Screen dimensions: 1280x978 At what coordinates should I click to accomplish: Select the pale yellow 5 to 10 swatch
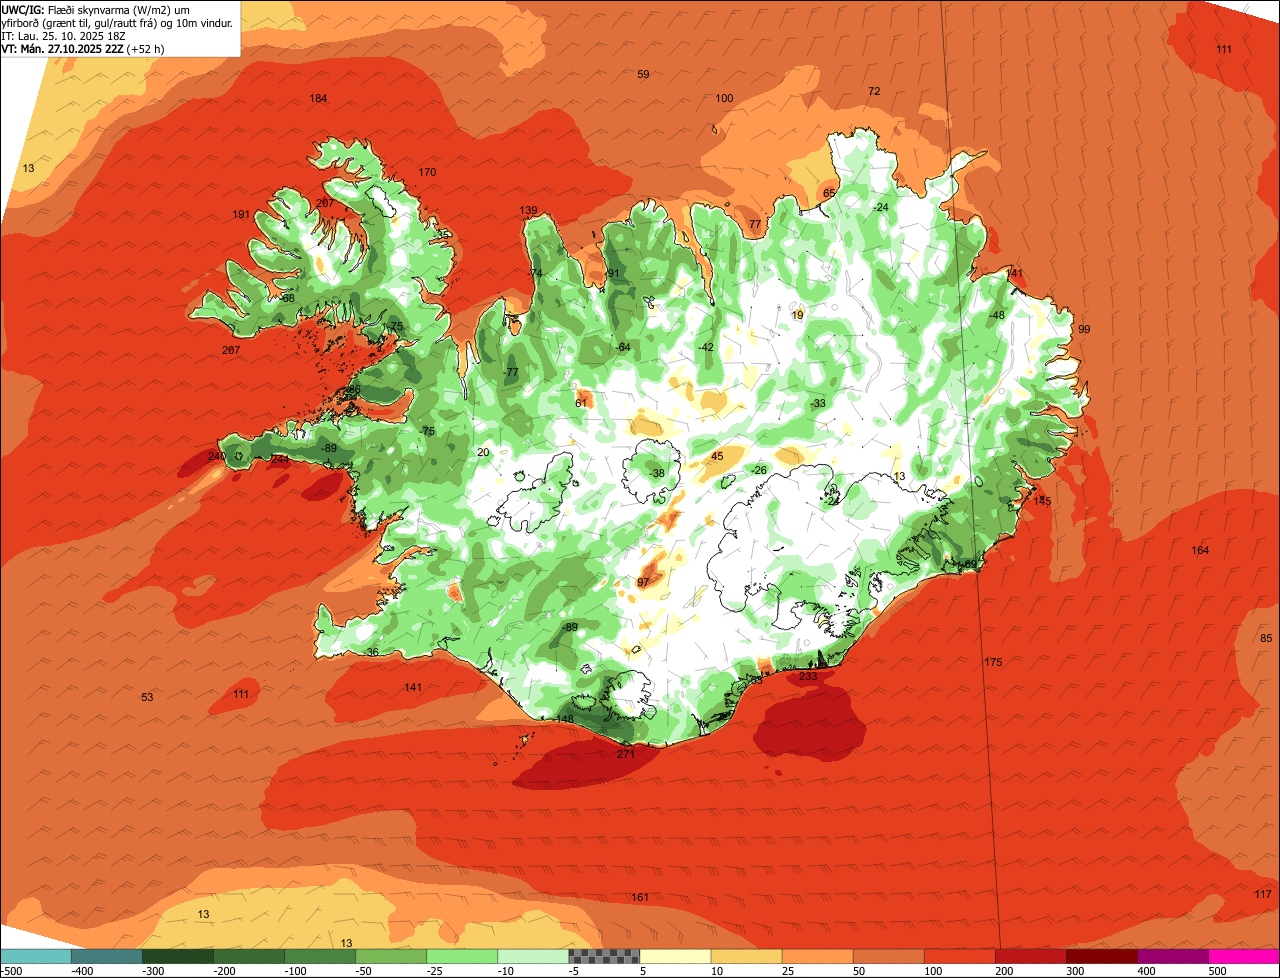[x=674, y=956]
